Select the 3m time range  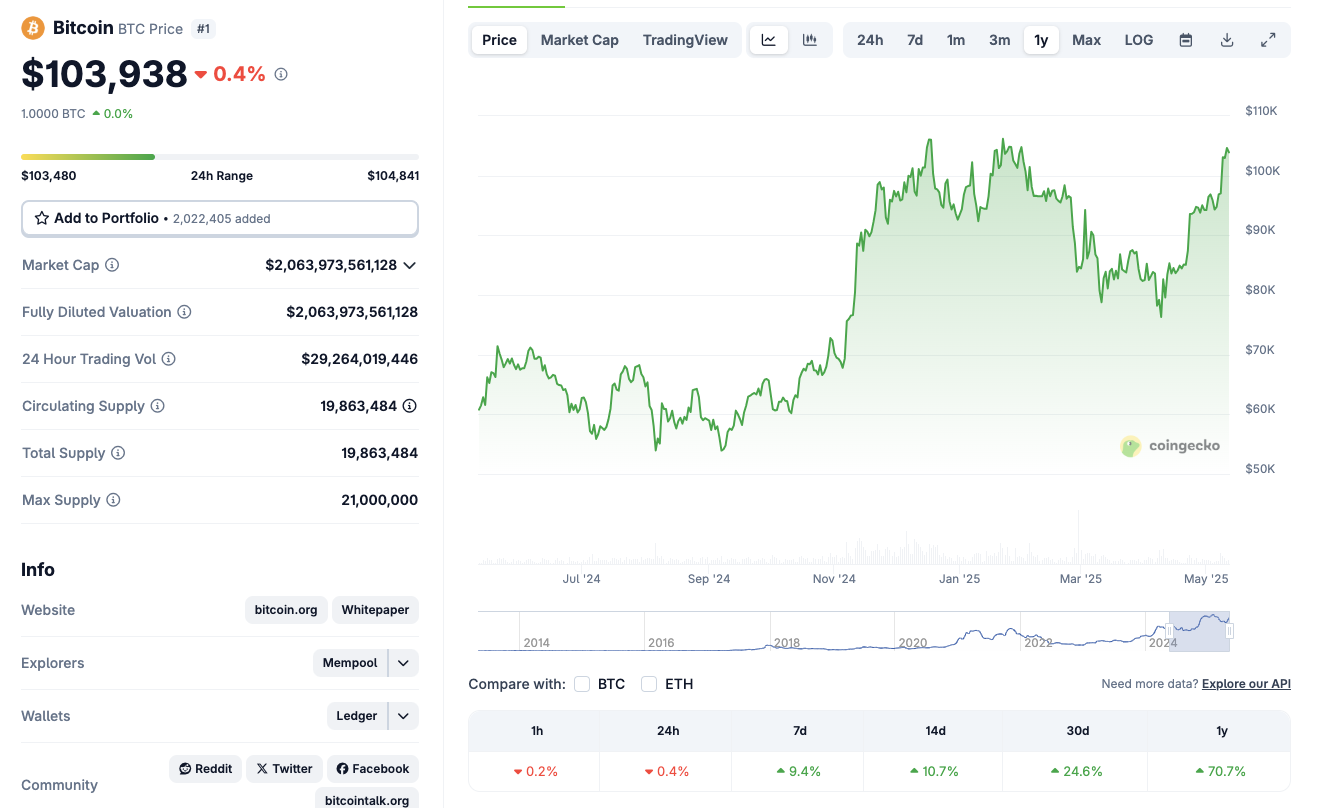click(1000, 40)
